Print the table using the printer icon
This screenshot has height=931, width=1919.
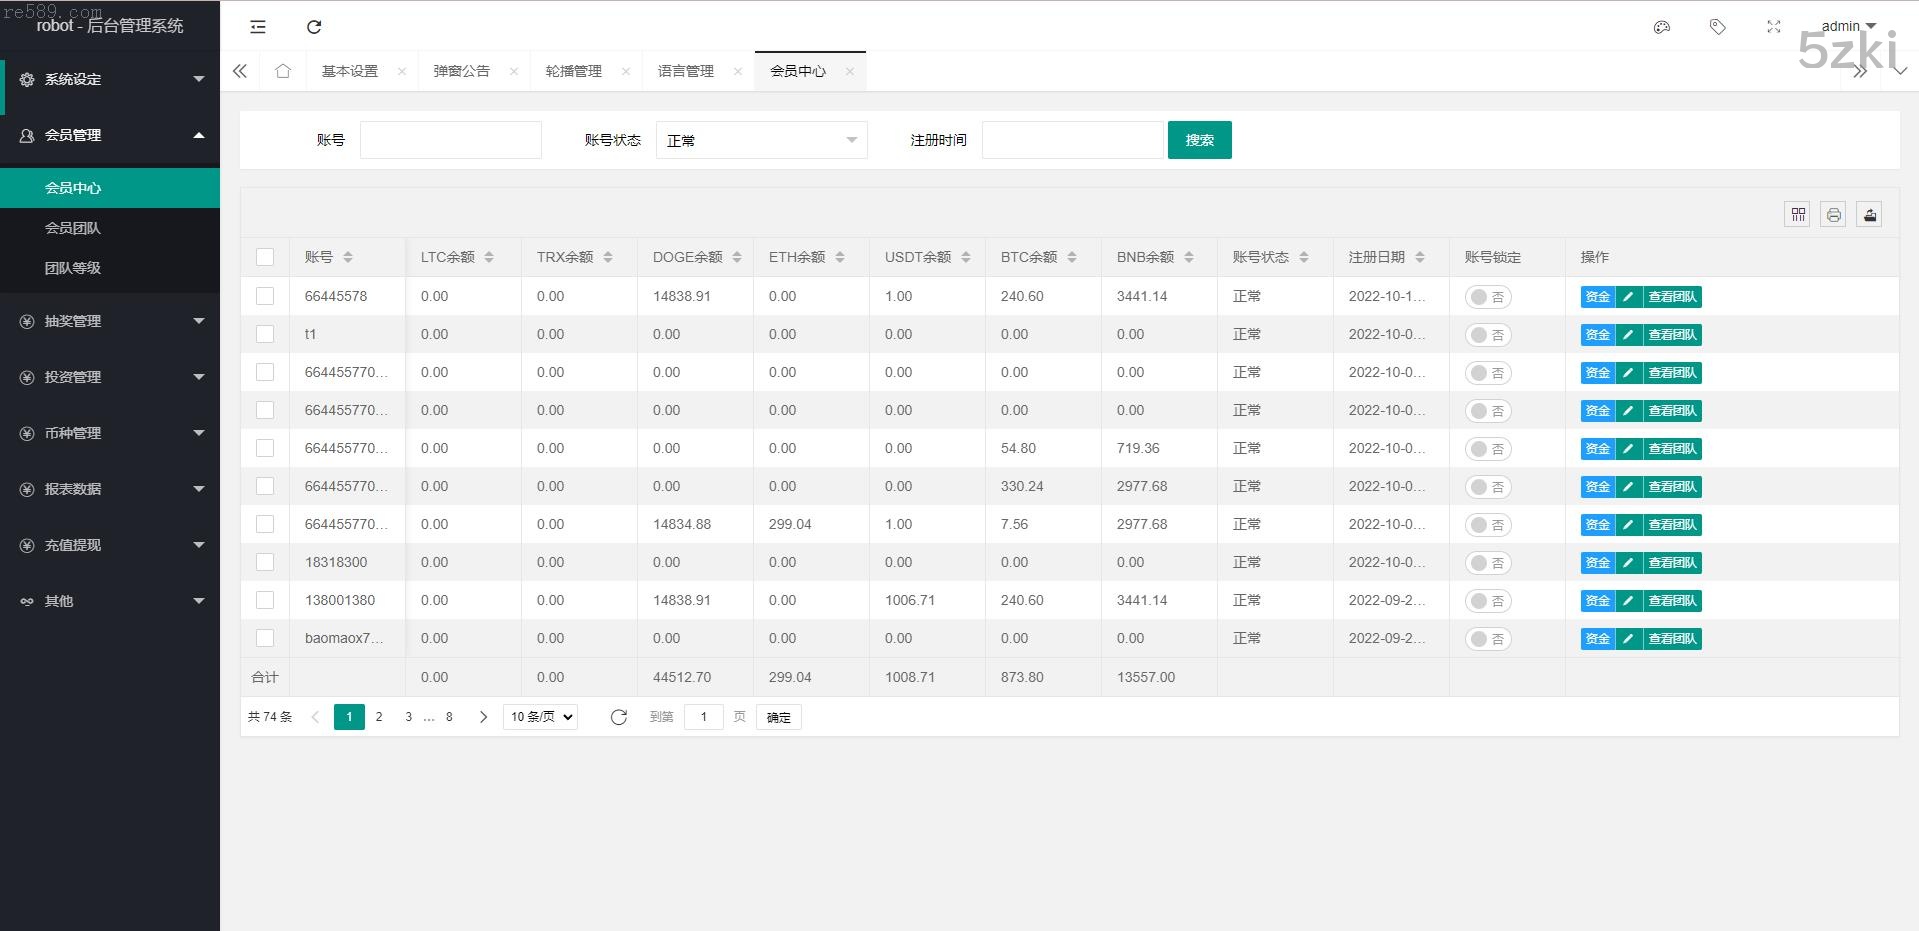point(1833,214)
